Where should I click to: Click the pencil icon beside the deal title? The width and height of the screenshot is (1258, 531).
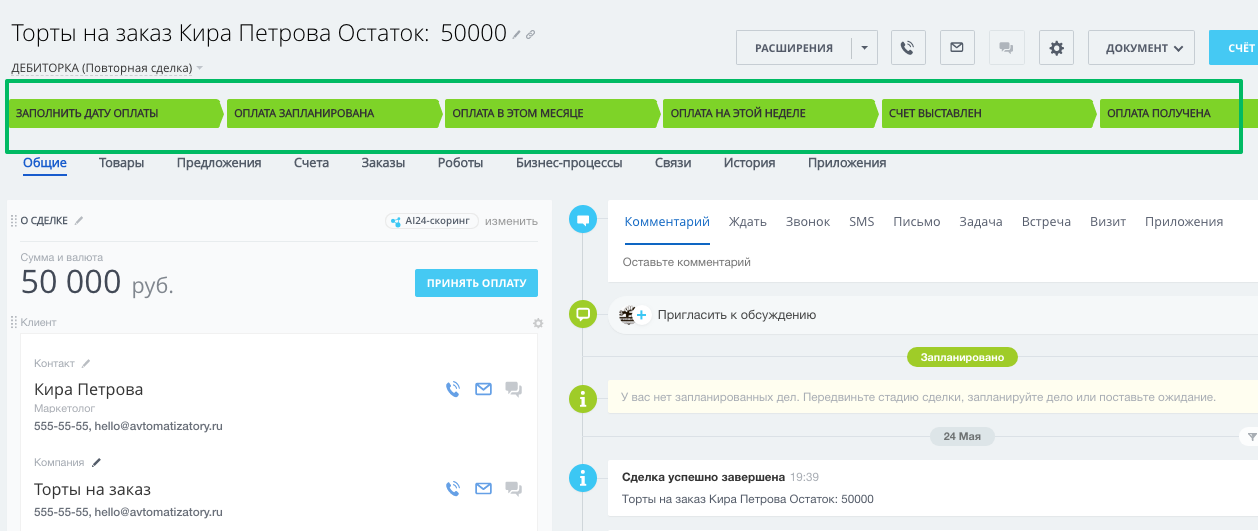pyautogui.click(x=517, y=35)
